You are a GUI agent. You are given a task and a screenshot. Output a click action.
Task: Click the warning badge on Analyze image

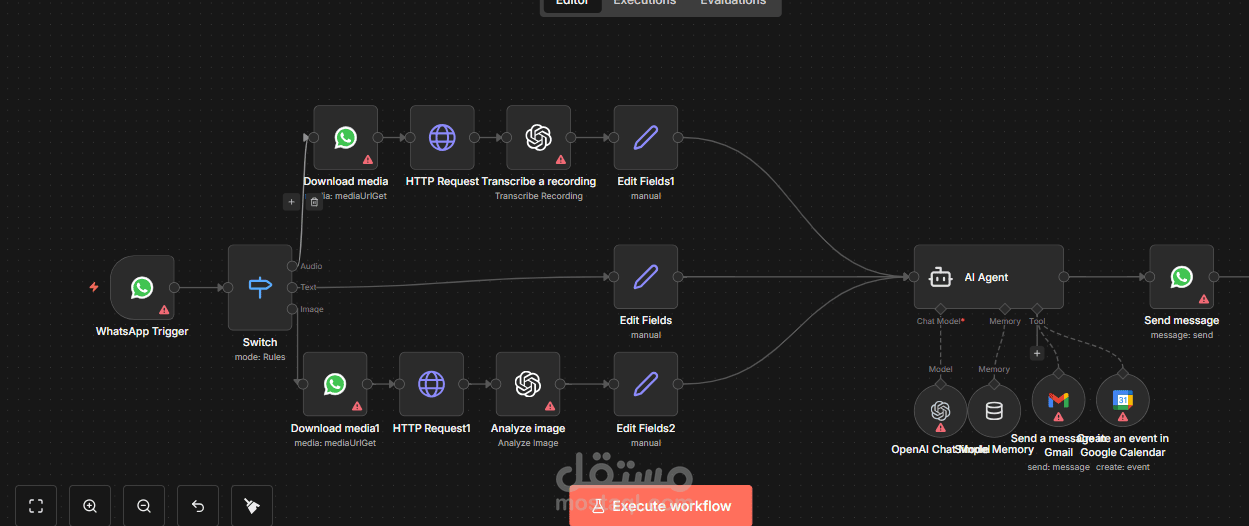coord(550,406)
